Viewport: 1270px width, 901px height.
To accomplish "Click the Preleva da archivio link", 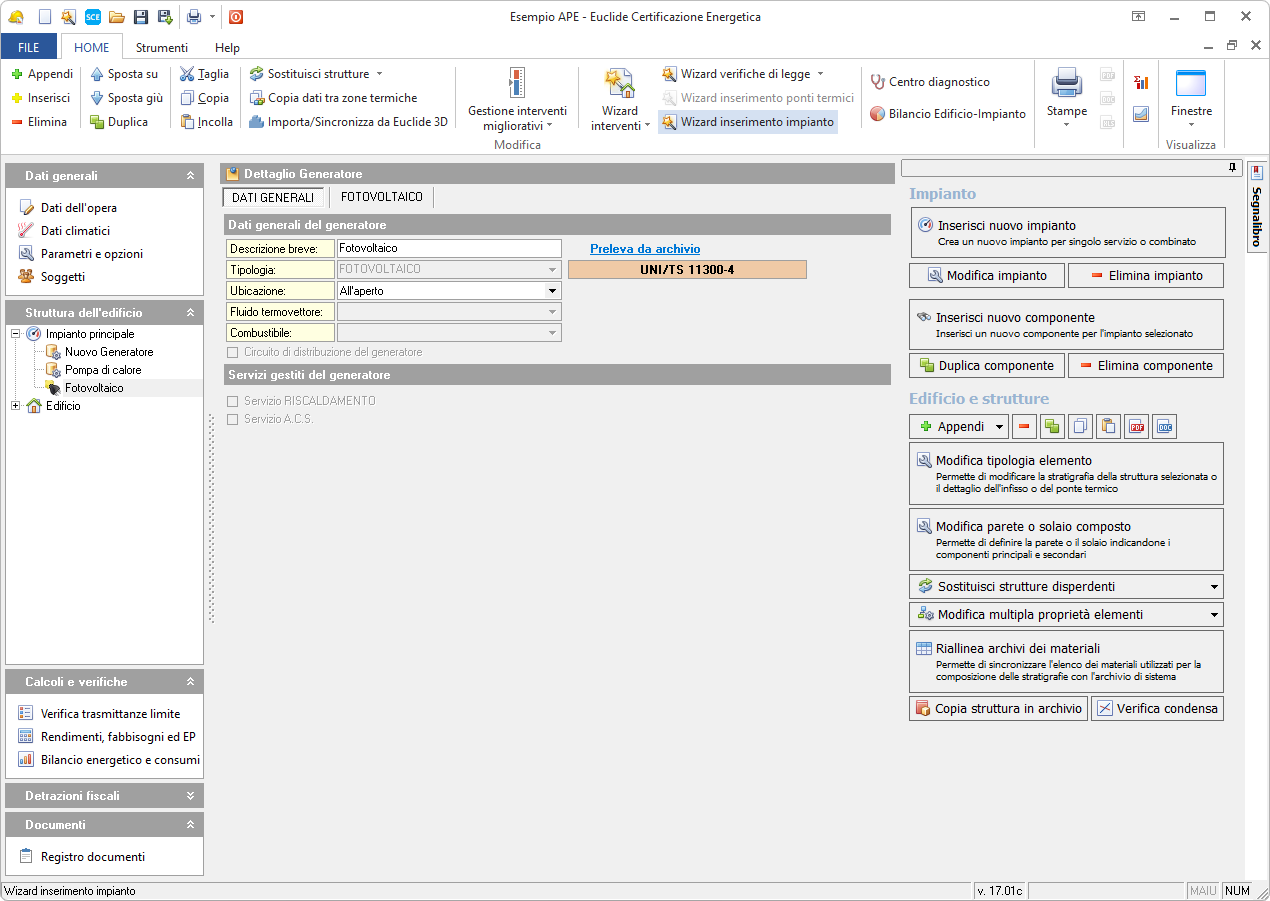I will pos(645,249).
